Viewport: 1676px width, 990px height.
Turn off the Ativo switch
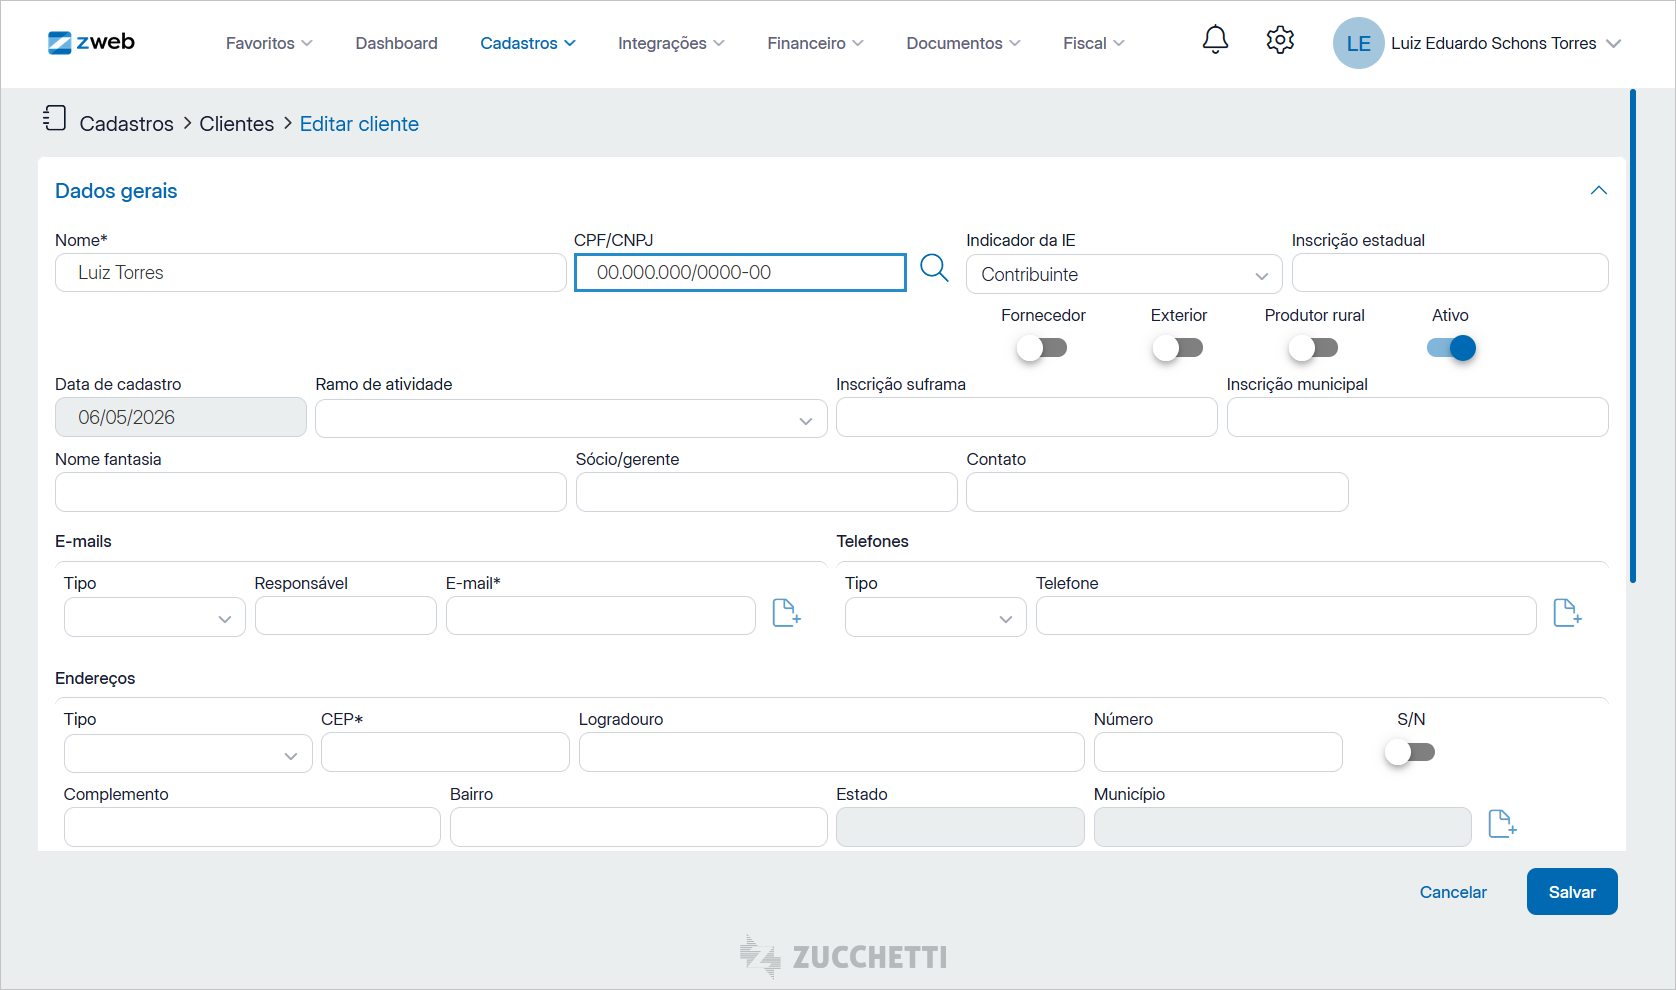pyautogui.click(x=1451, y=348)
